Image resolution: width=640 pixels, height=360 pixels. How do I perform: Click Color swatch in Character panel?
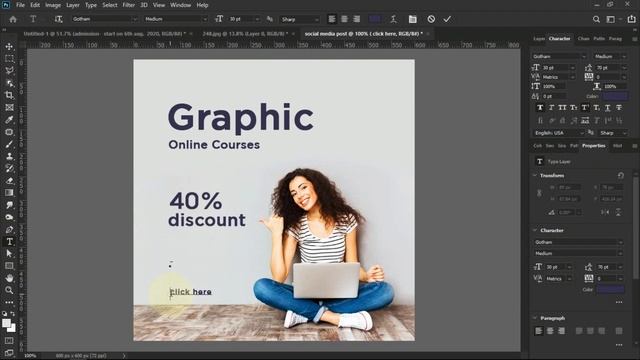coord(616,96)
